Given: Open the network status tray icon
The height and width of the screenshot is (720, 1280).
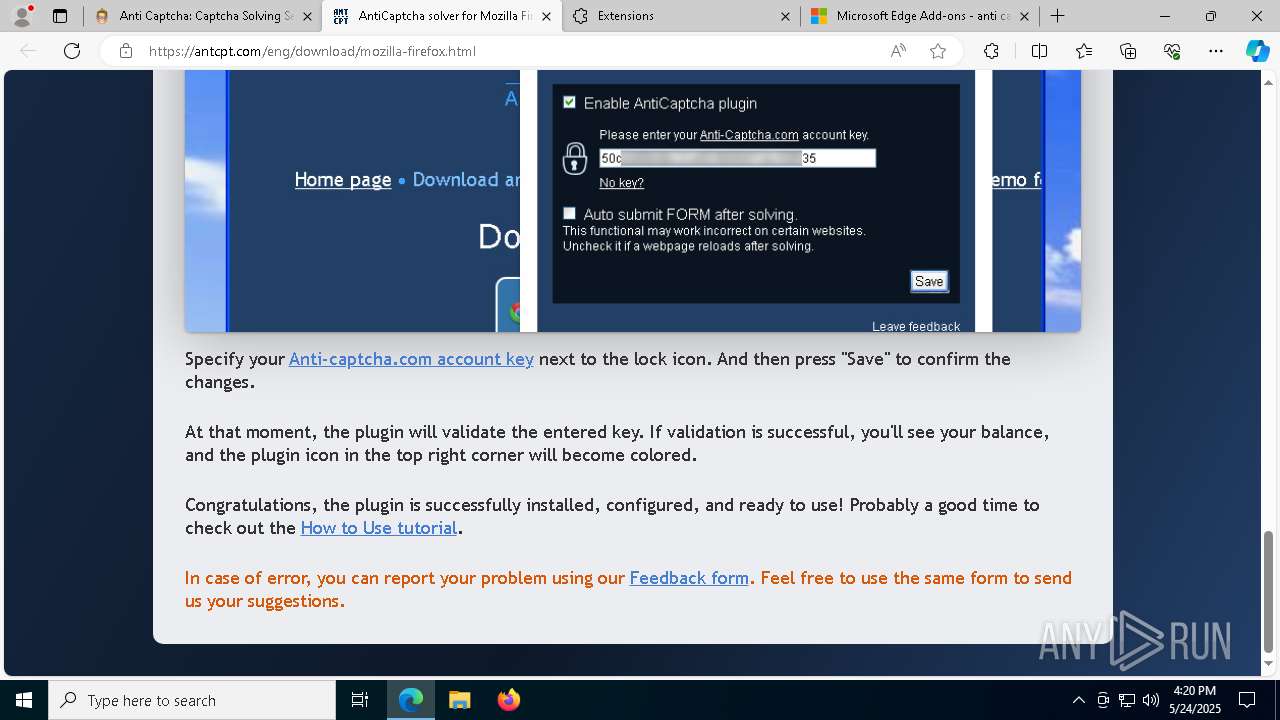Looking at the screenshot, I should 1127,700.
